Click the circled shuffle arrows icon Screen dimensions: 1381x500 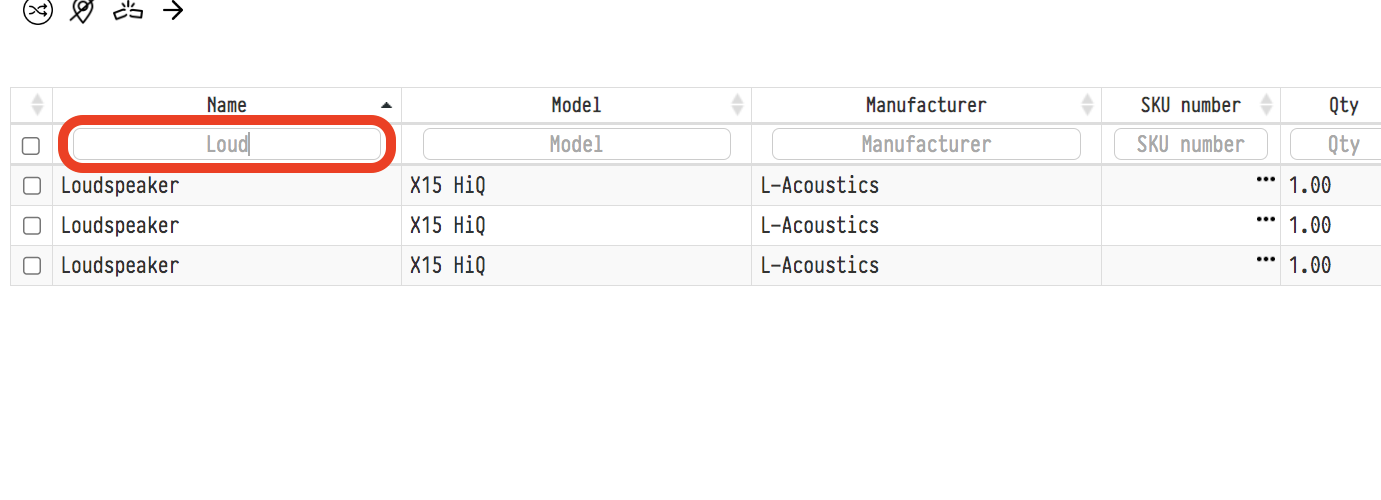[x=37, y=12]
